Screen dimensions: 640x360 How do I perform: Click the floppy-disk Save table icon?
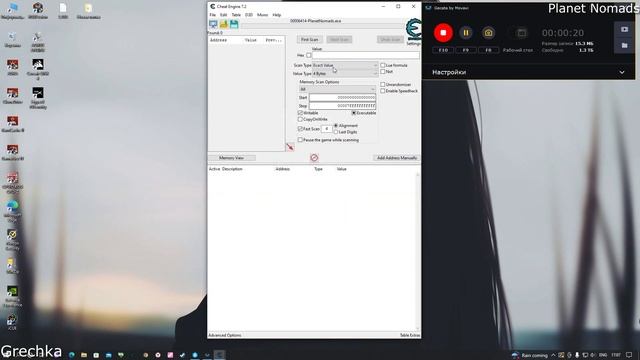(234, 24)
